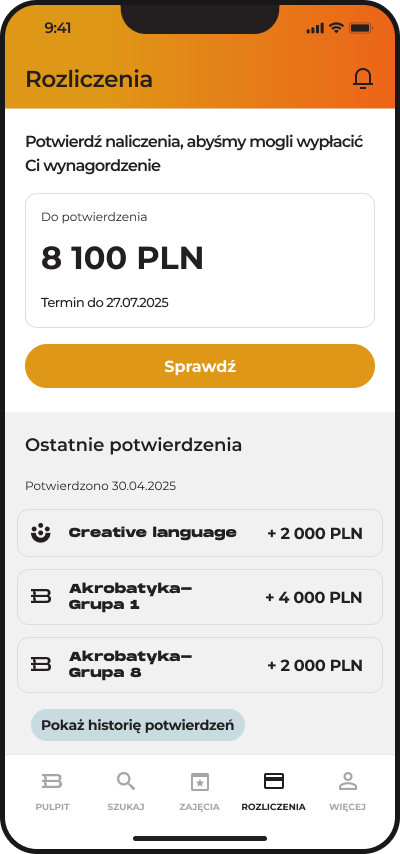The image size is (400, 854).
Task: Open the WIĘCEJ tab label
Action: pos(347,807)
